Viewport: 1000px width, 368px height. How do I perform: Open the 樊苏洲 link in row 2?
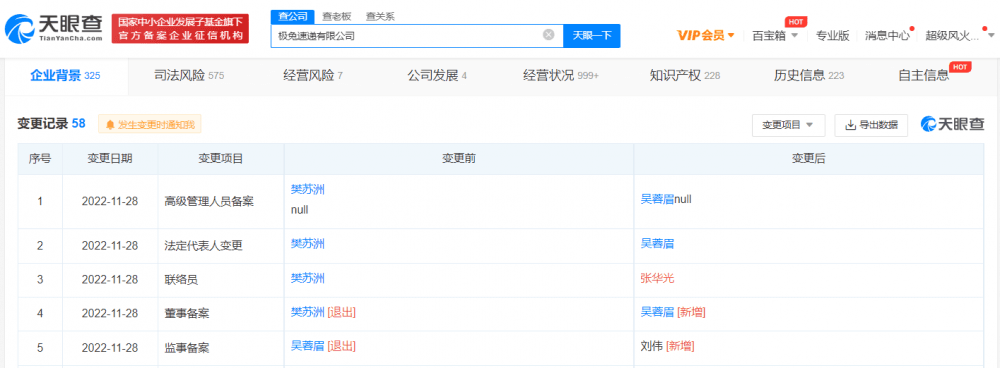308,243
